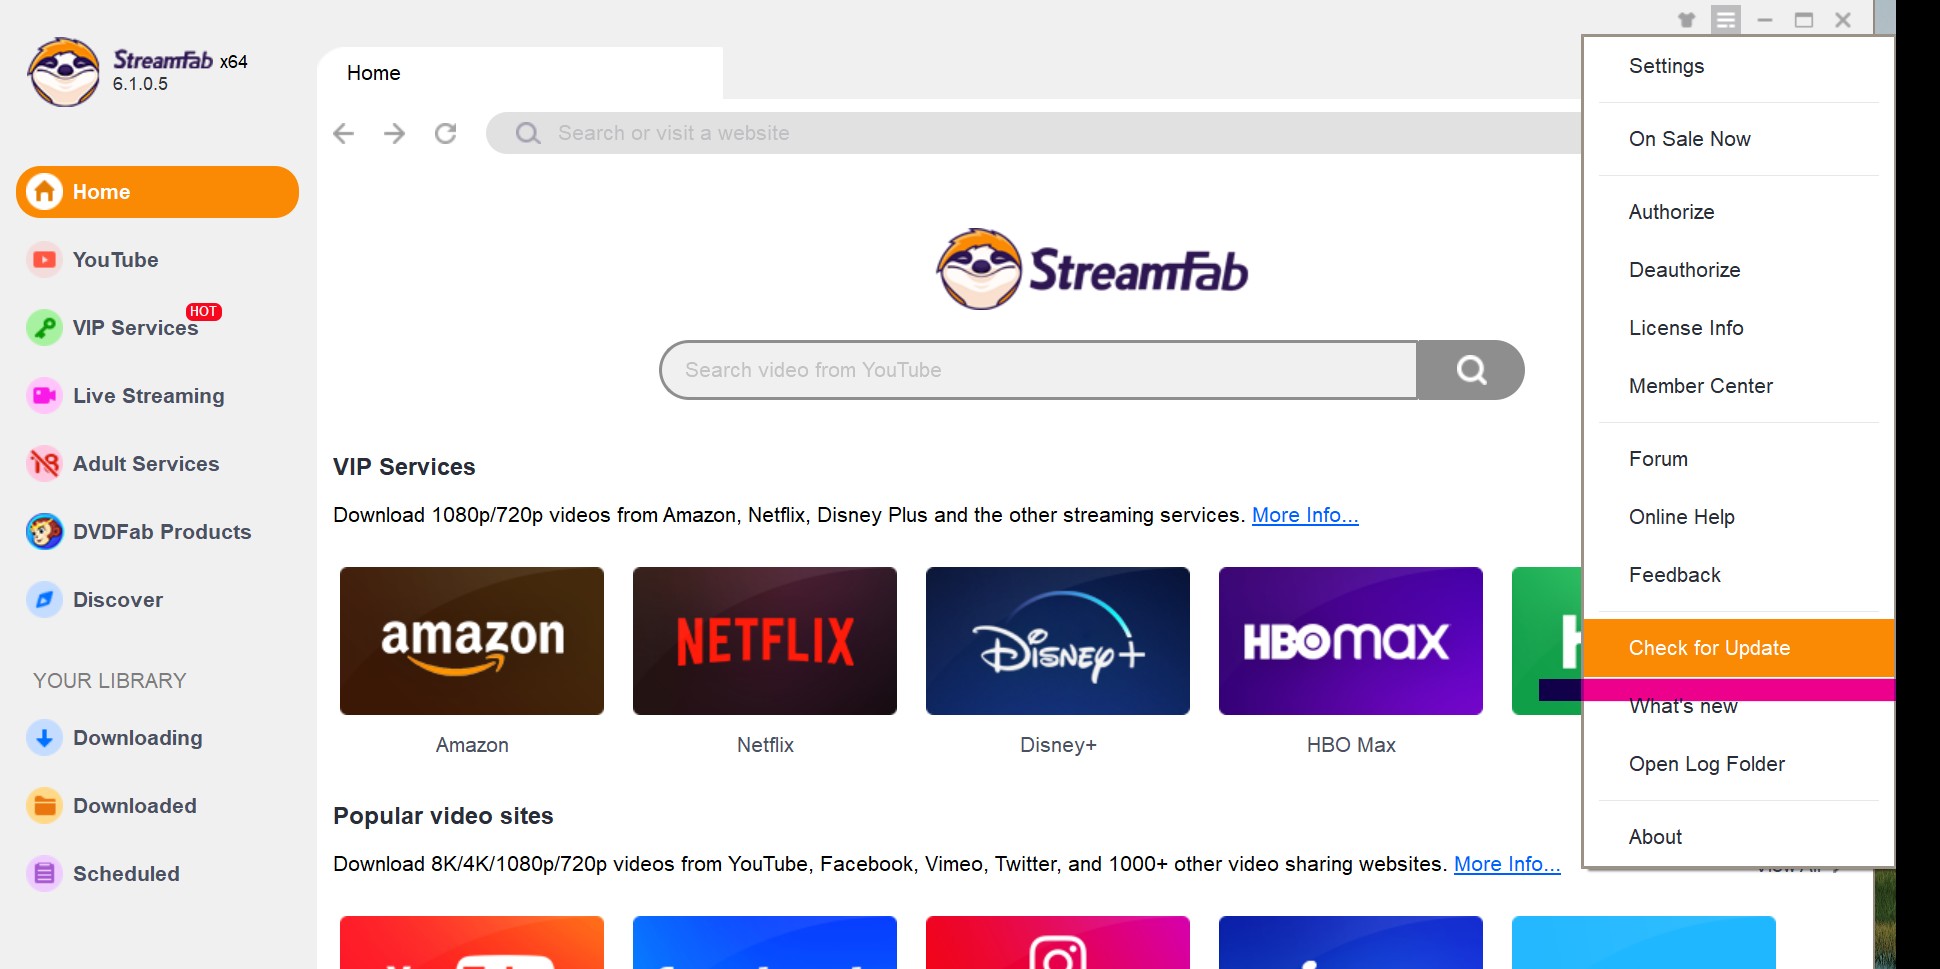
Task: Click the Scheduled library label
Action: pos(127,874)
